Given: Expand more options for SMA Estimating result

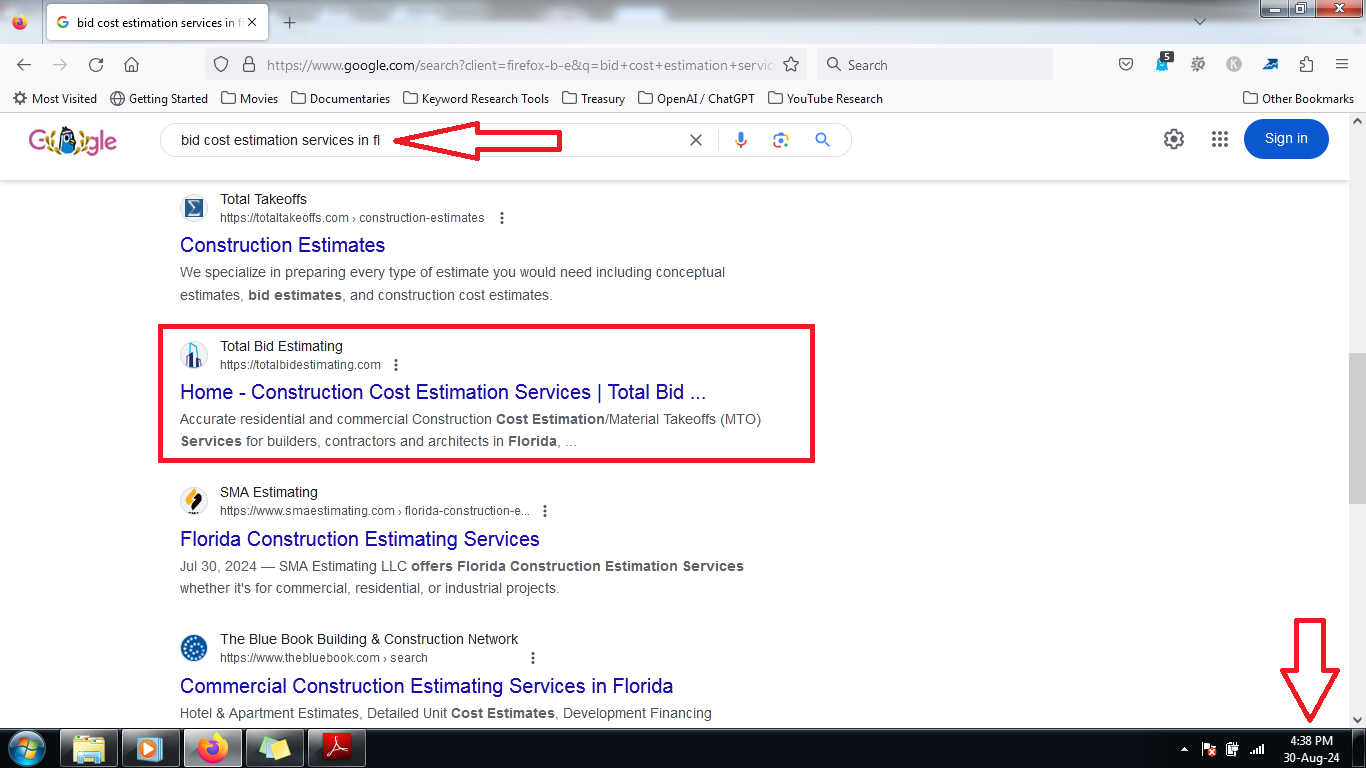Looking at the screenshot, I should [545, 511].
